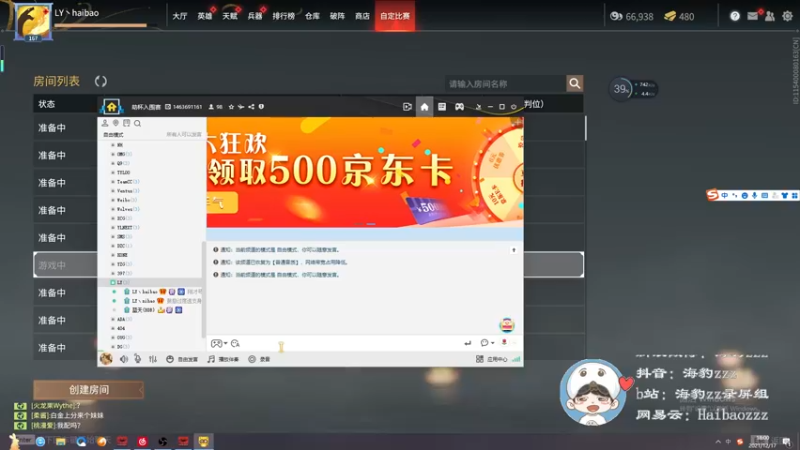
Task: Click YY channel info exclamation icon
Action: pyautogui.click(x=261, y=107)
